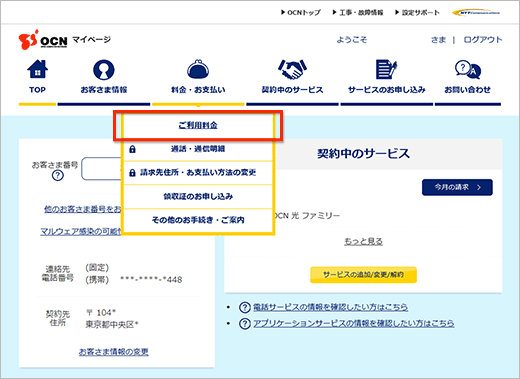
Task: Open the 工事・故障情報 header link
Action: click(358, 13)
